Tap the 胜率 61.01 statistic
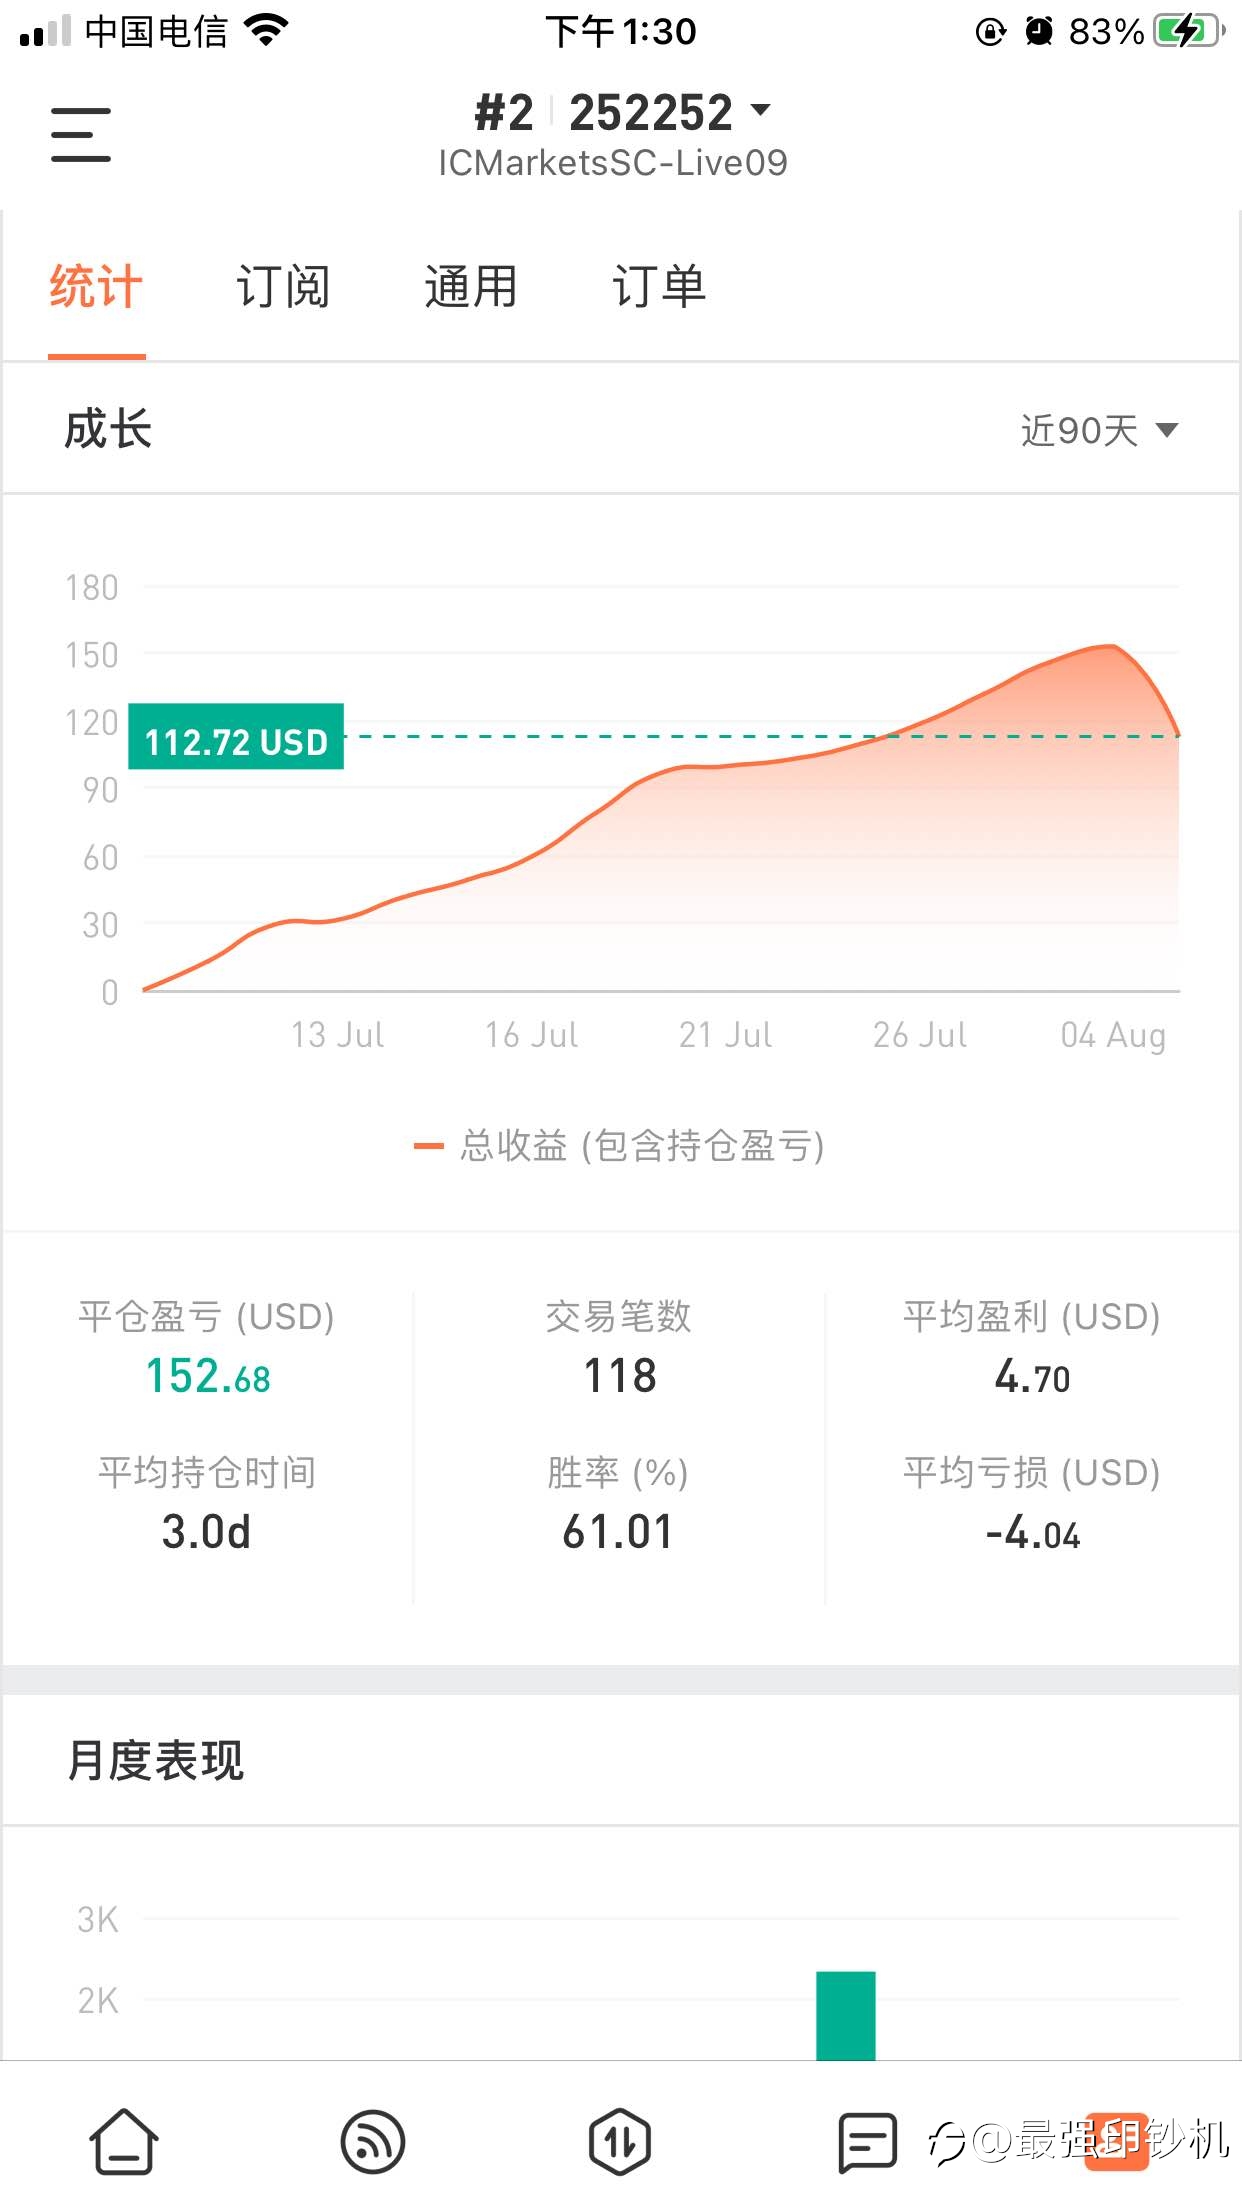 [x=618, y=1531]
